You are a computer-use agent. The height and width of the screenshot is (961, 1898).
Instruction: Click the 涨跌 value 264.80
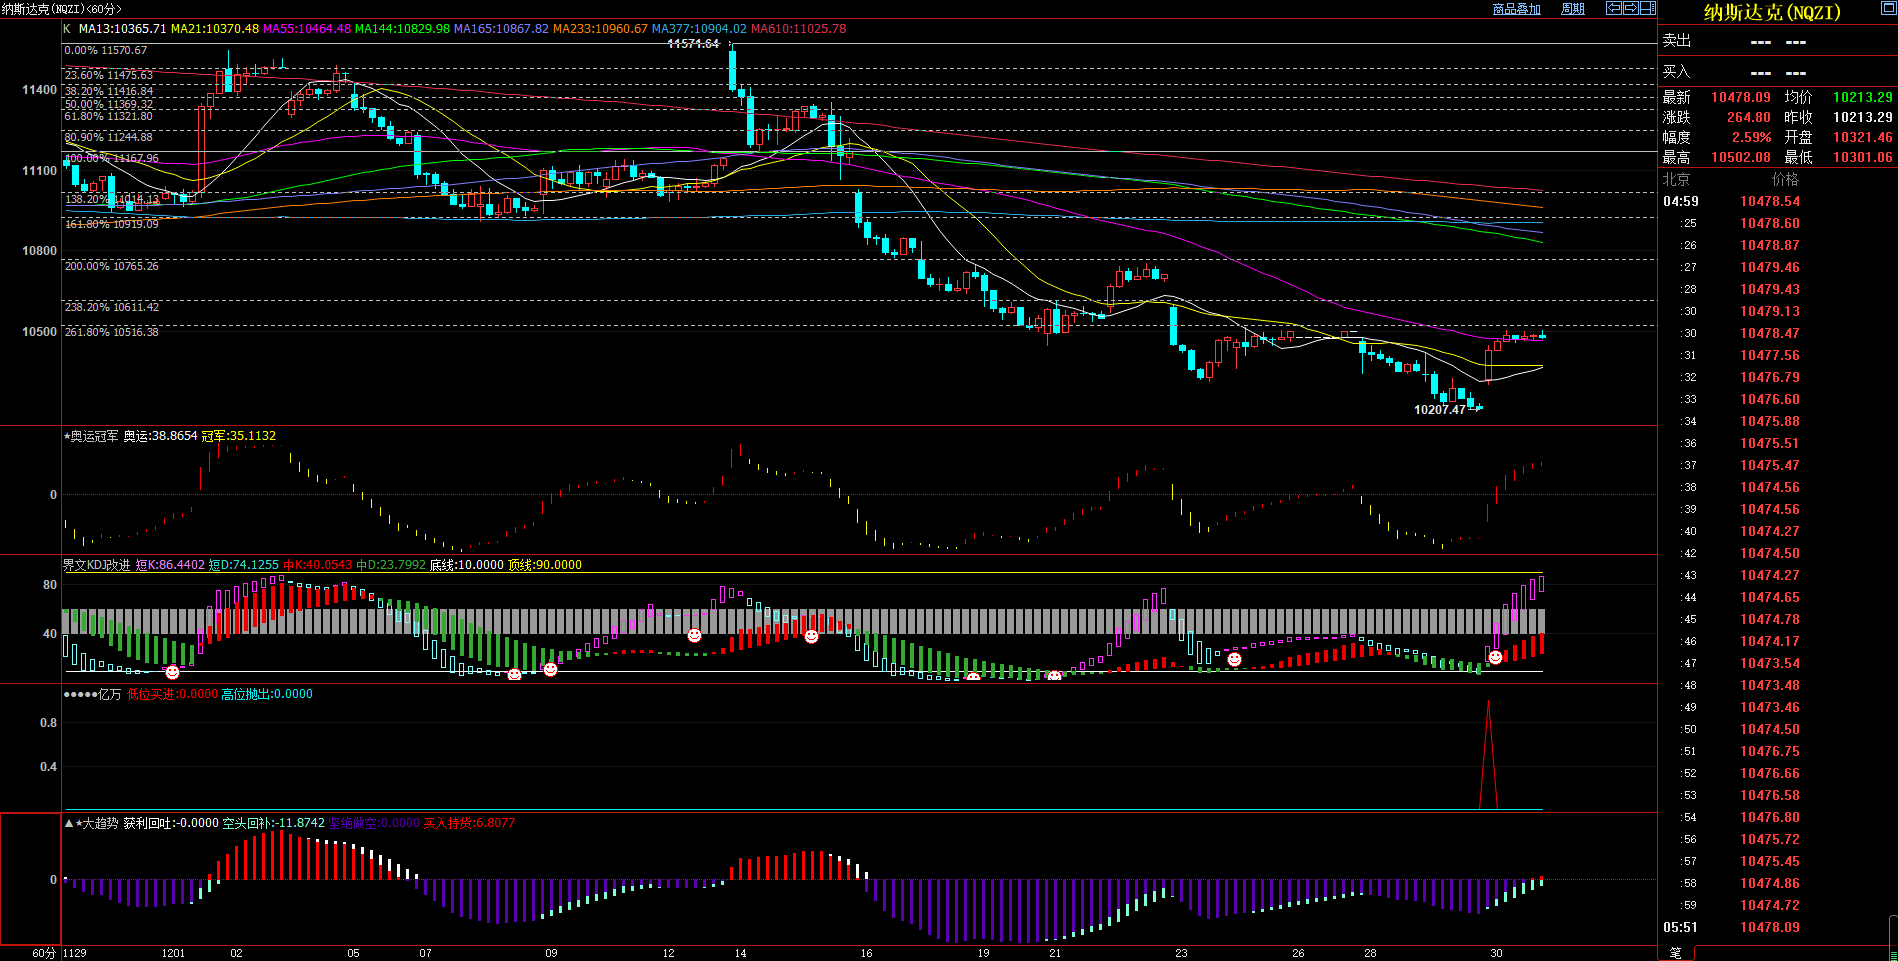point(1749,118)
